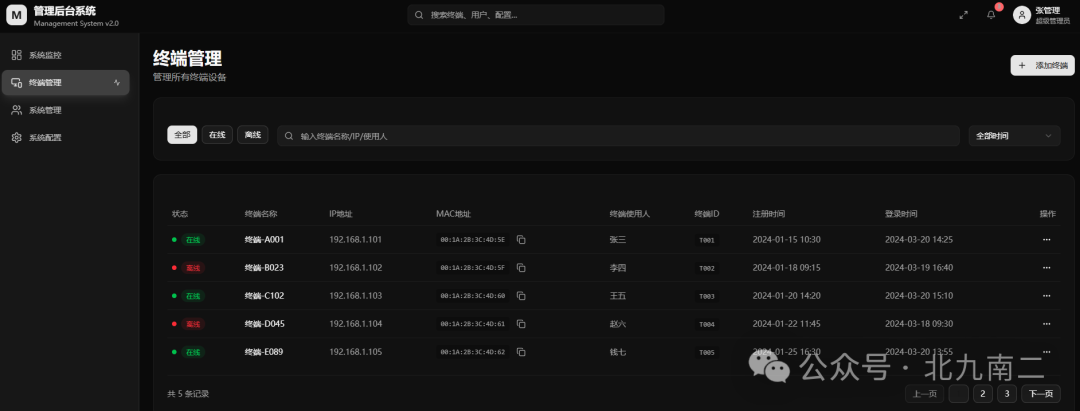Click the M logo icon
Viewport: 1080px width, 411px height.
[16, 16]
